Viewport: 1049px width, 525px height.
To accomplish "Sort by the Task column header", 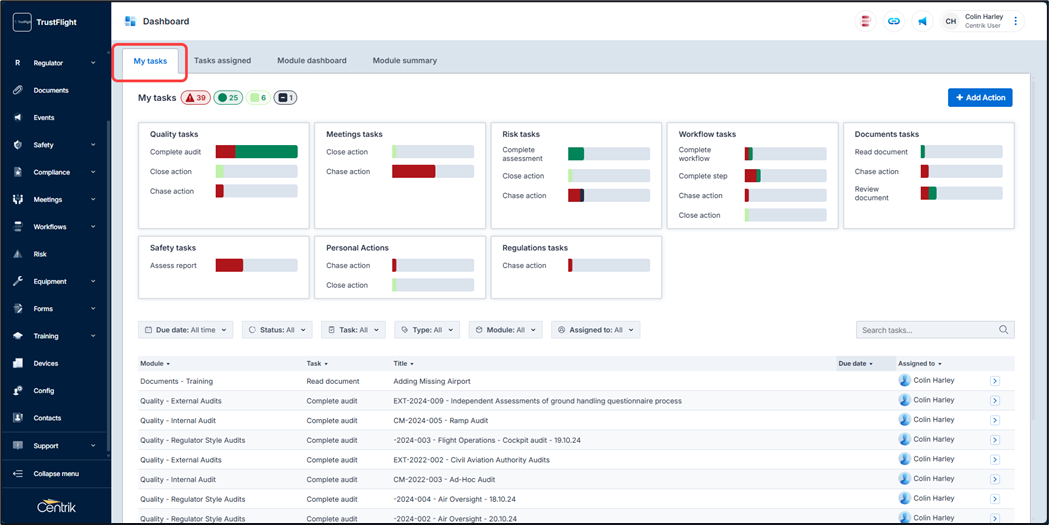I will point(317,364).
